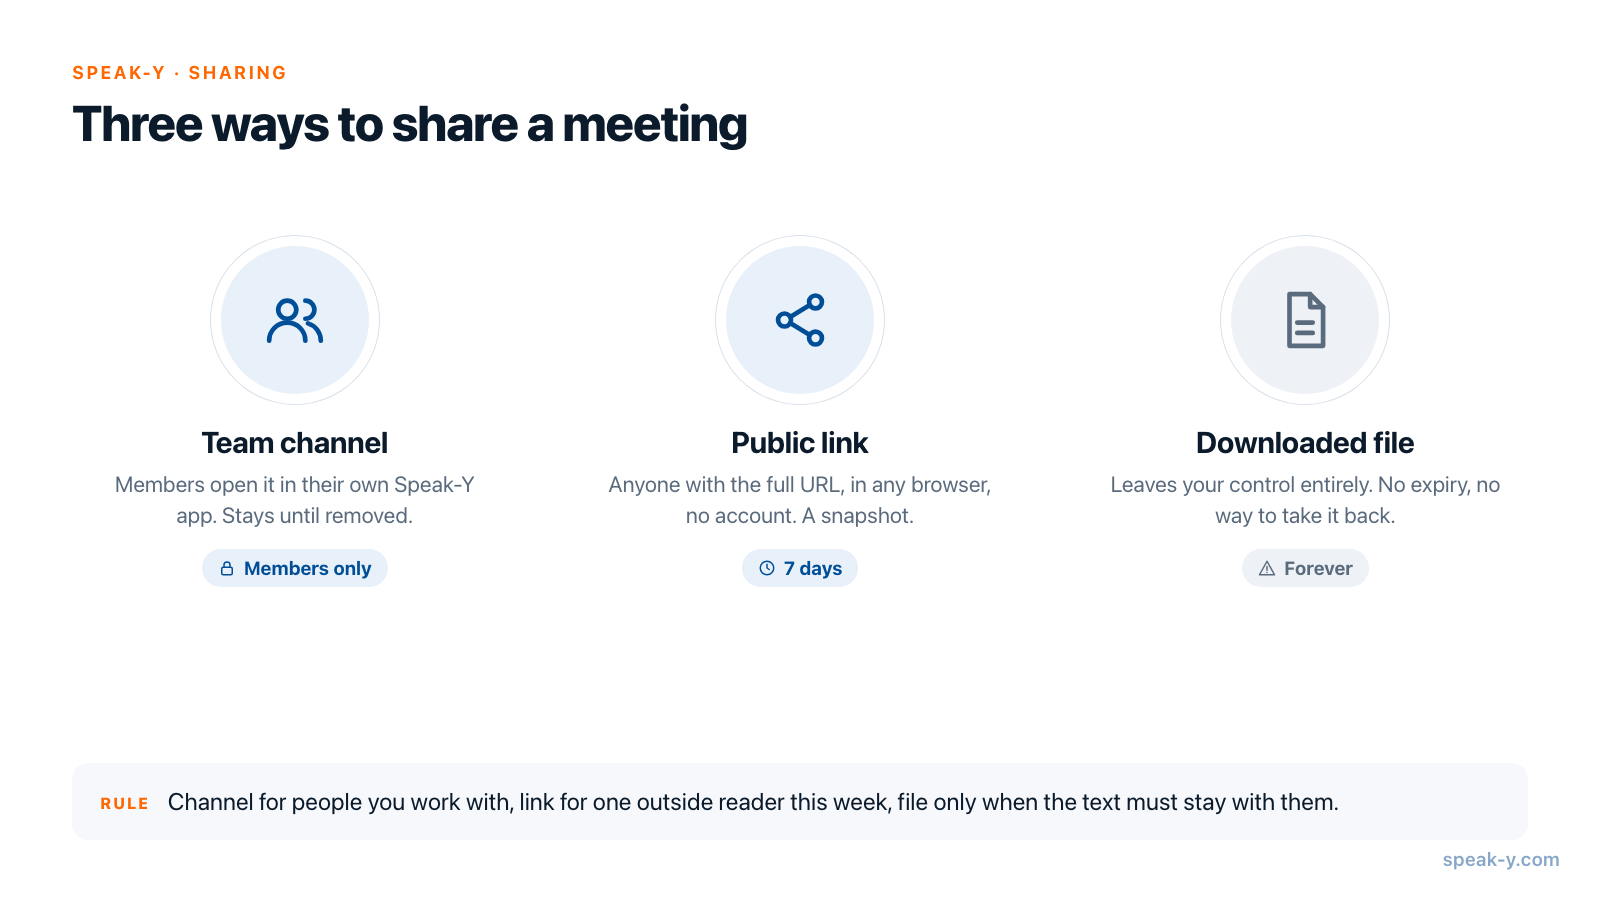The height and width of the screenshot is (900, 1600).
Task: Click the orange RULE label
Action: pyautogui.click(x=125, y=803)
